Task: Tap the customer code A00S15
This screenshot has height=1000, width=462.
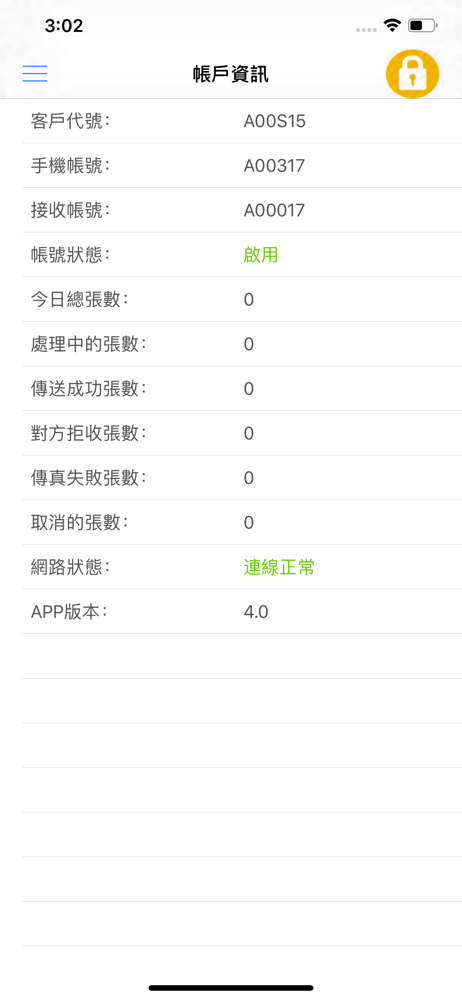Action: [274, 121]
